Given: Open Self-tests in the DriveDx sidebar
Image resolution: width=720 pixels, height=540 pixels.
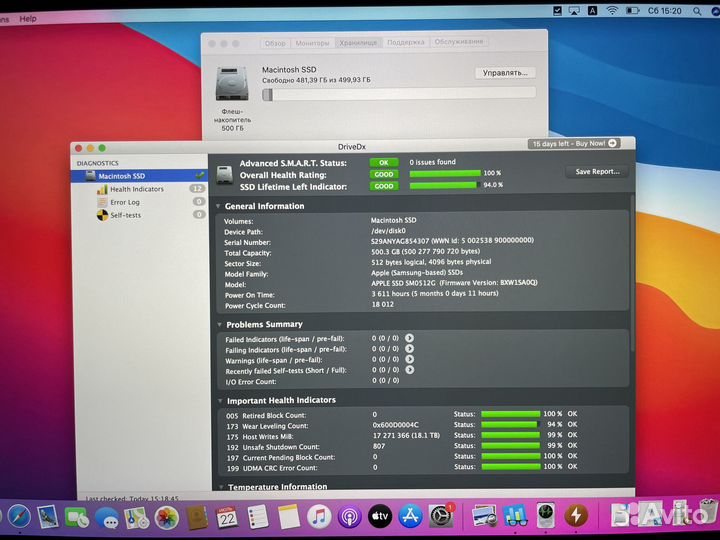Looking at the screenshot, I should (125, 215).
